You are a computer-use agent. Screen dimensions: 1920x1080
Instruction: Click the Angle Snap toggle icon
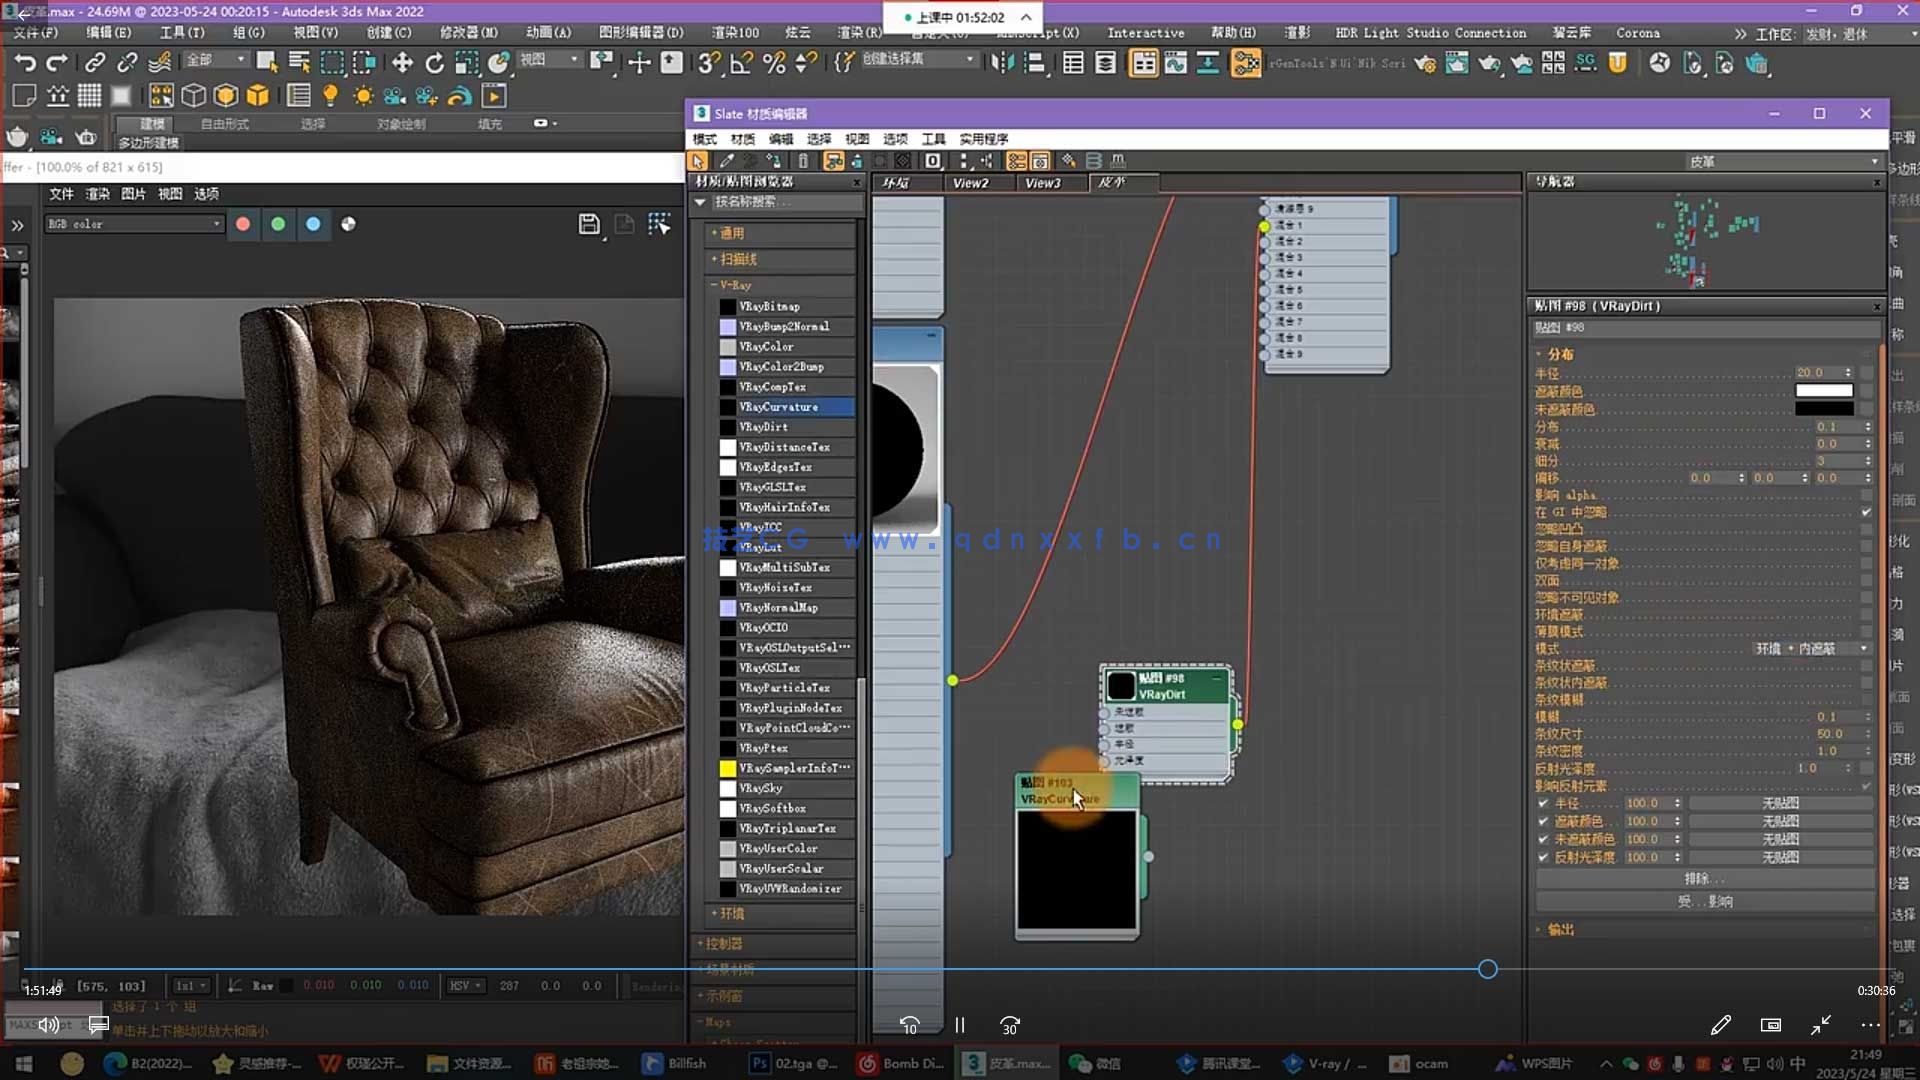(741, 63)
